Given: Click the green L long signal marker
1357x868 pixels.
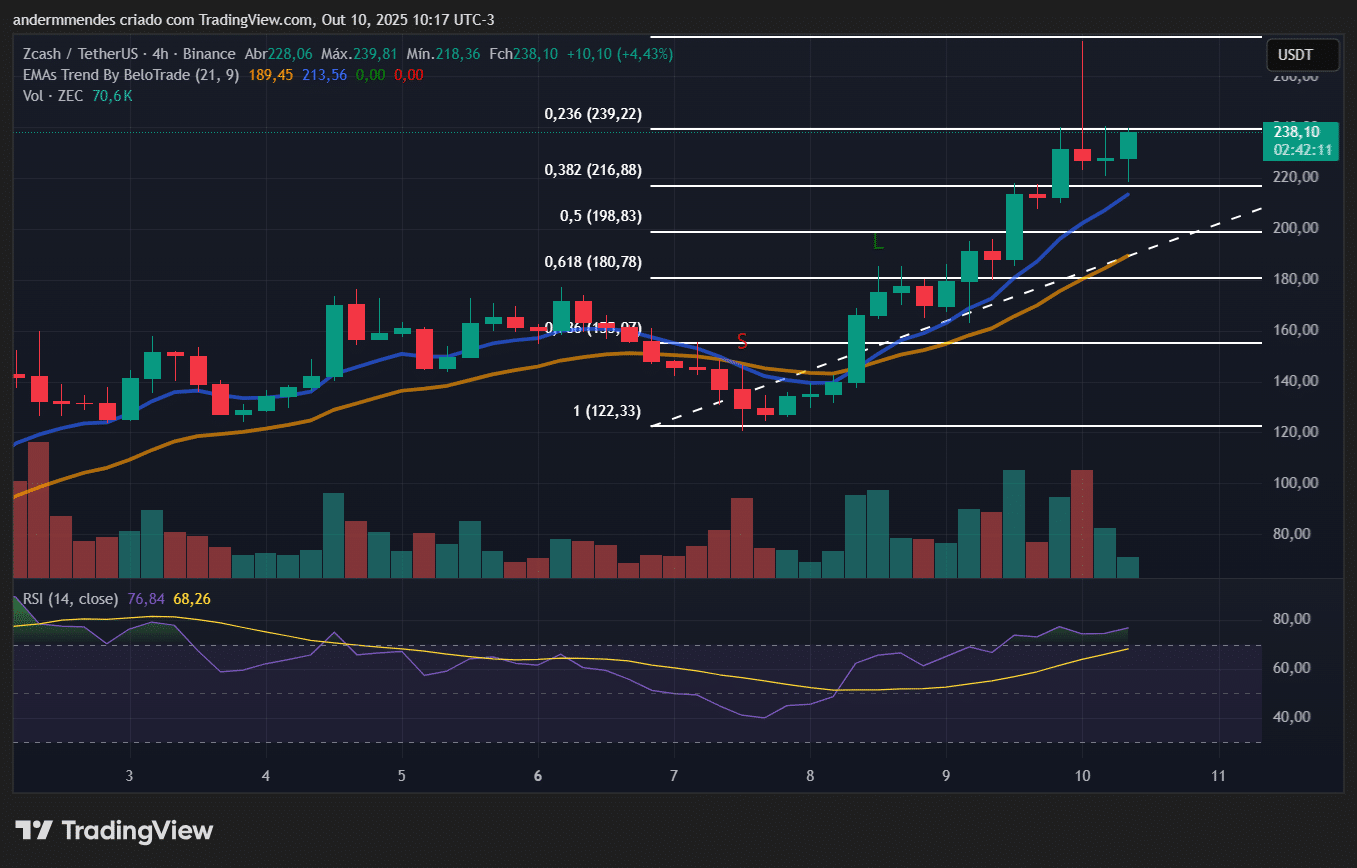Looking at the screenshot, I should [878, 242].
